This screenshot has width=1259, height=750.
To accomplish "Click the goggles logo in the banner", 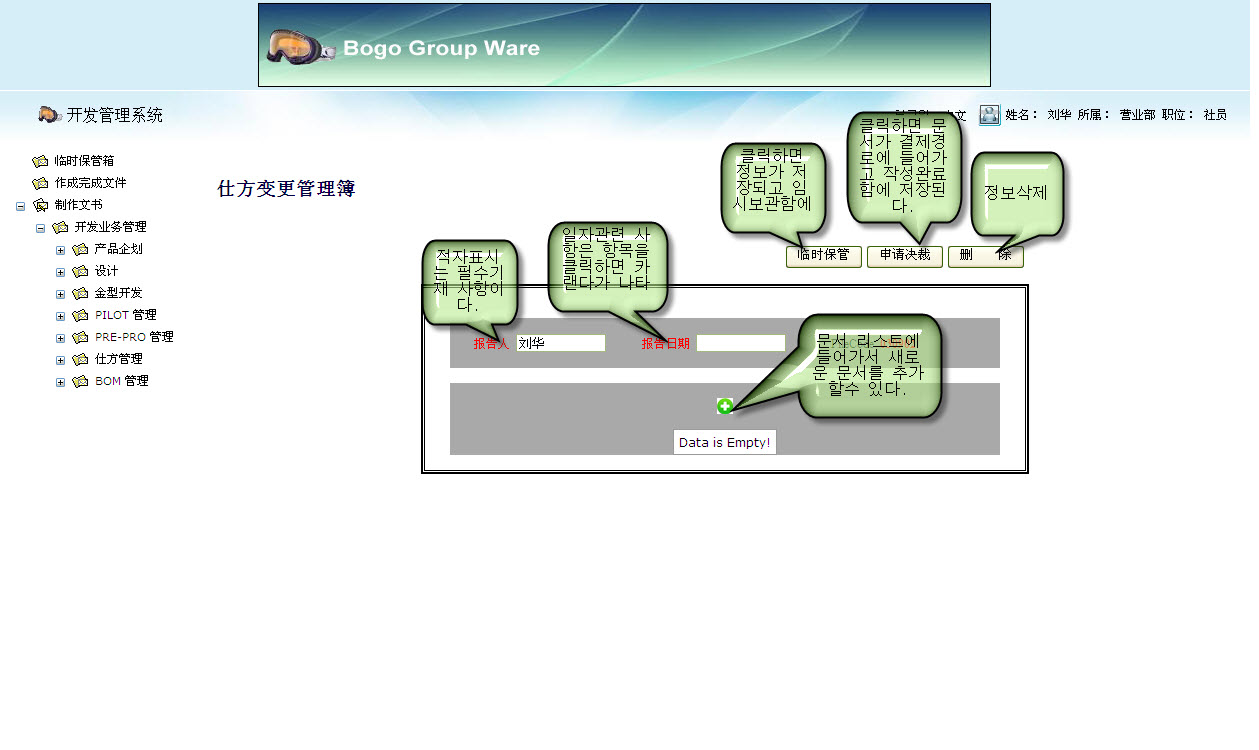I will coord(300,47).
